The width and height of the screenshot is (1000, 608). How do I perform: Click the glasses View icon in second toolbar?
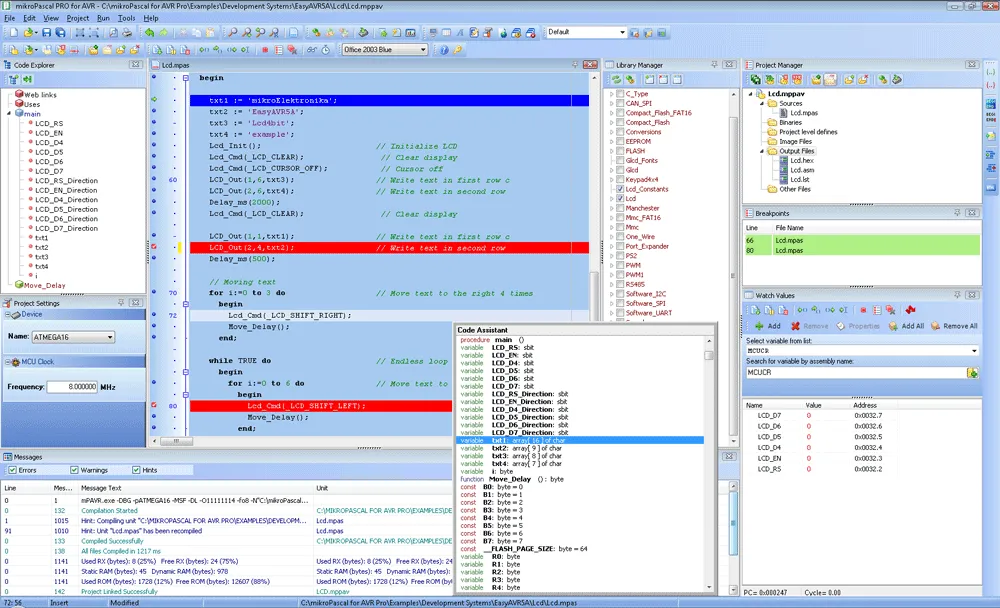pos(311,49)
